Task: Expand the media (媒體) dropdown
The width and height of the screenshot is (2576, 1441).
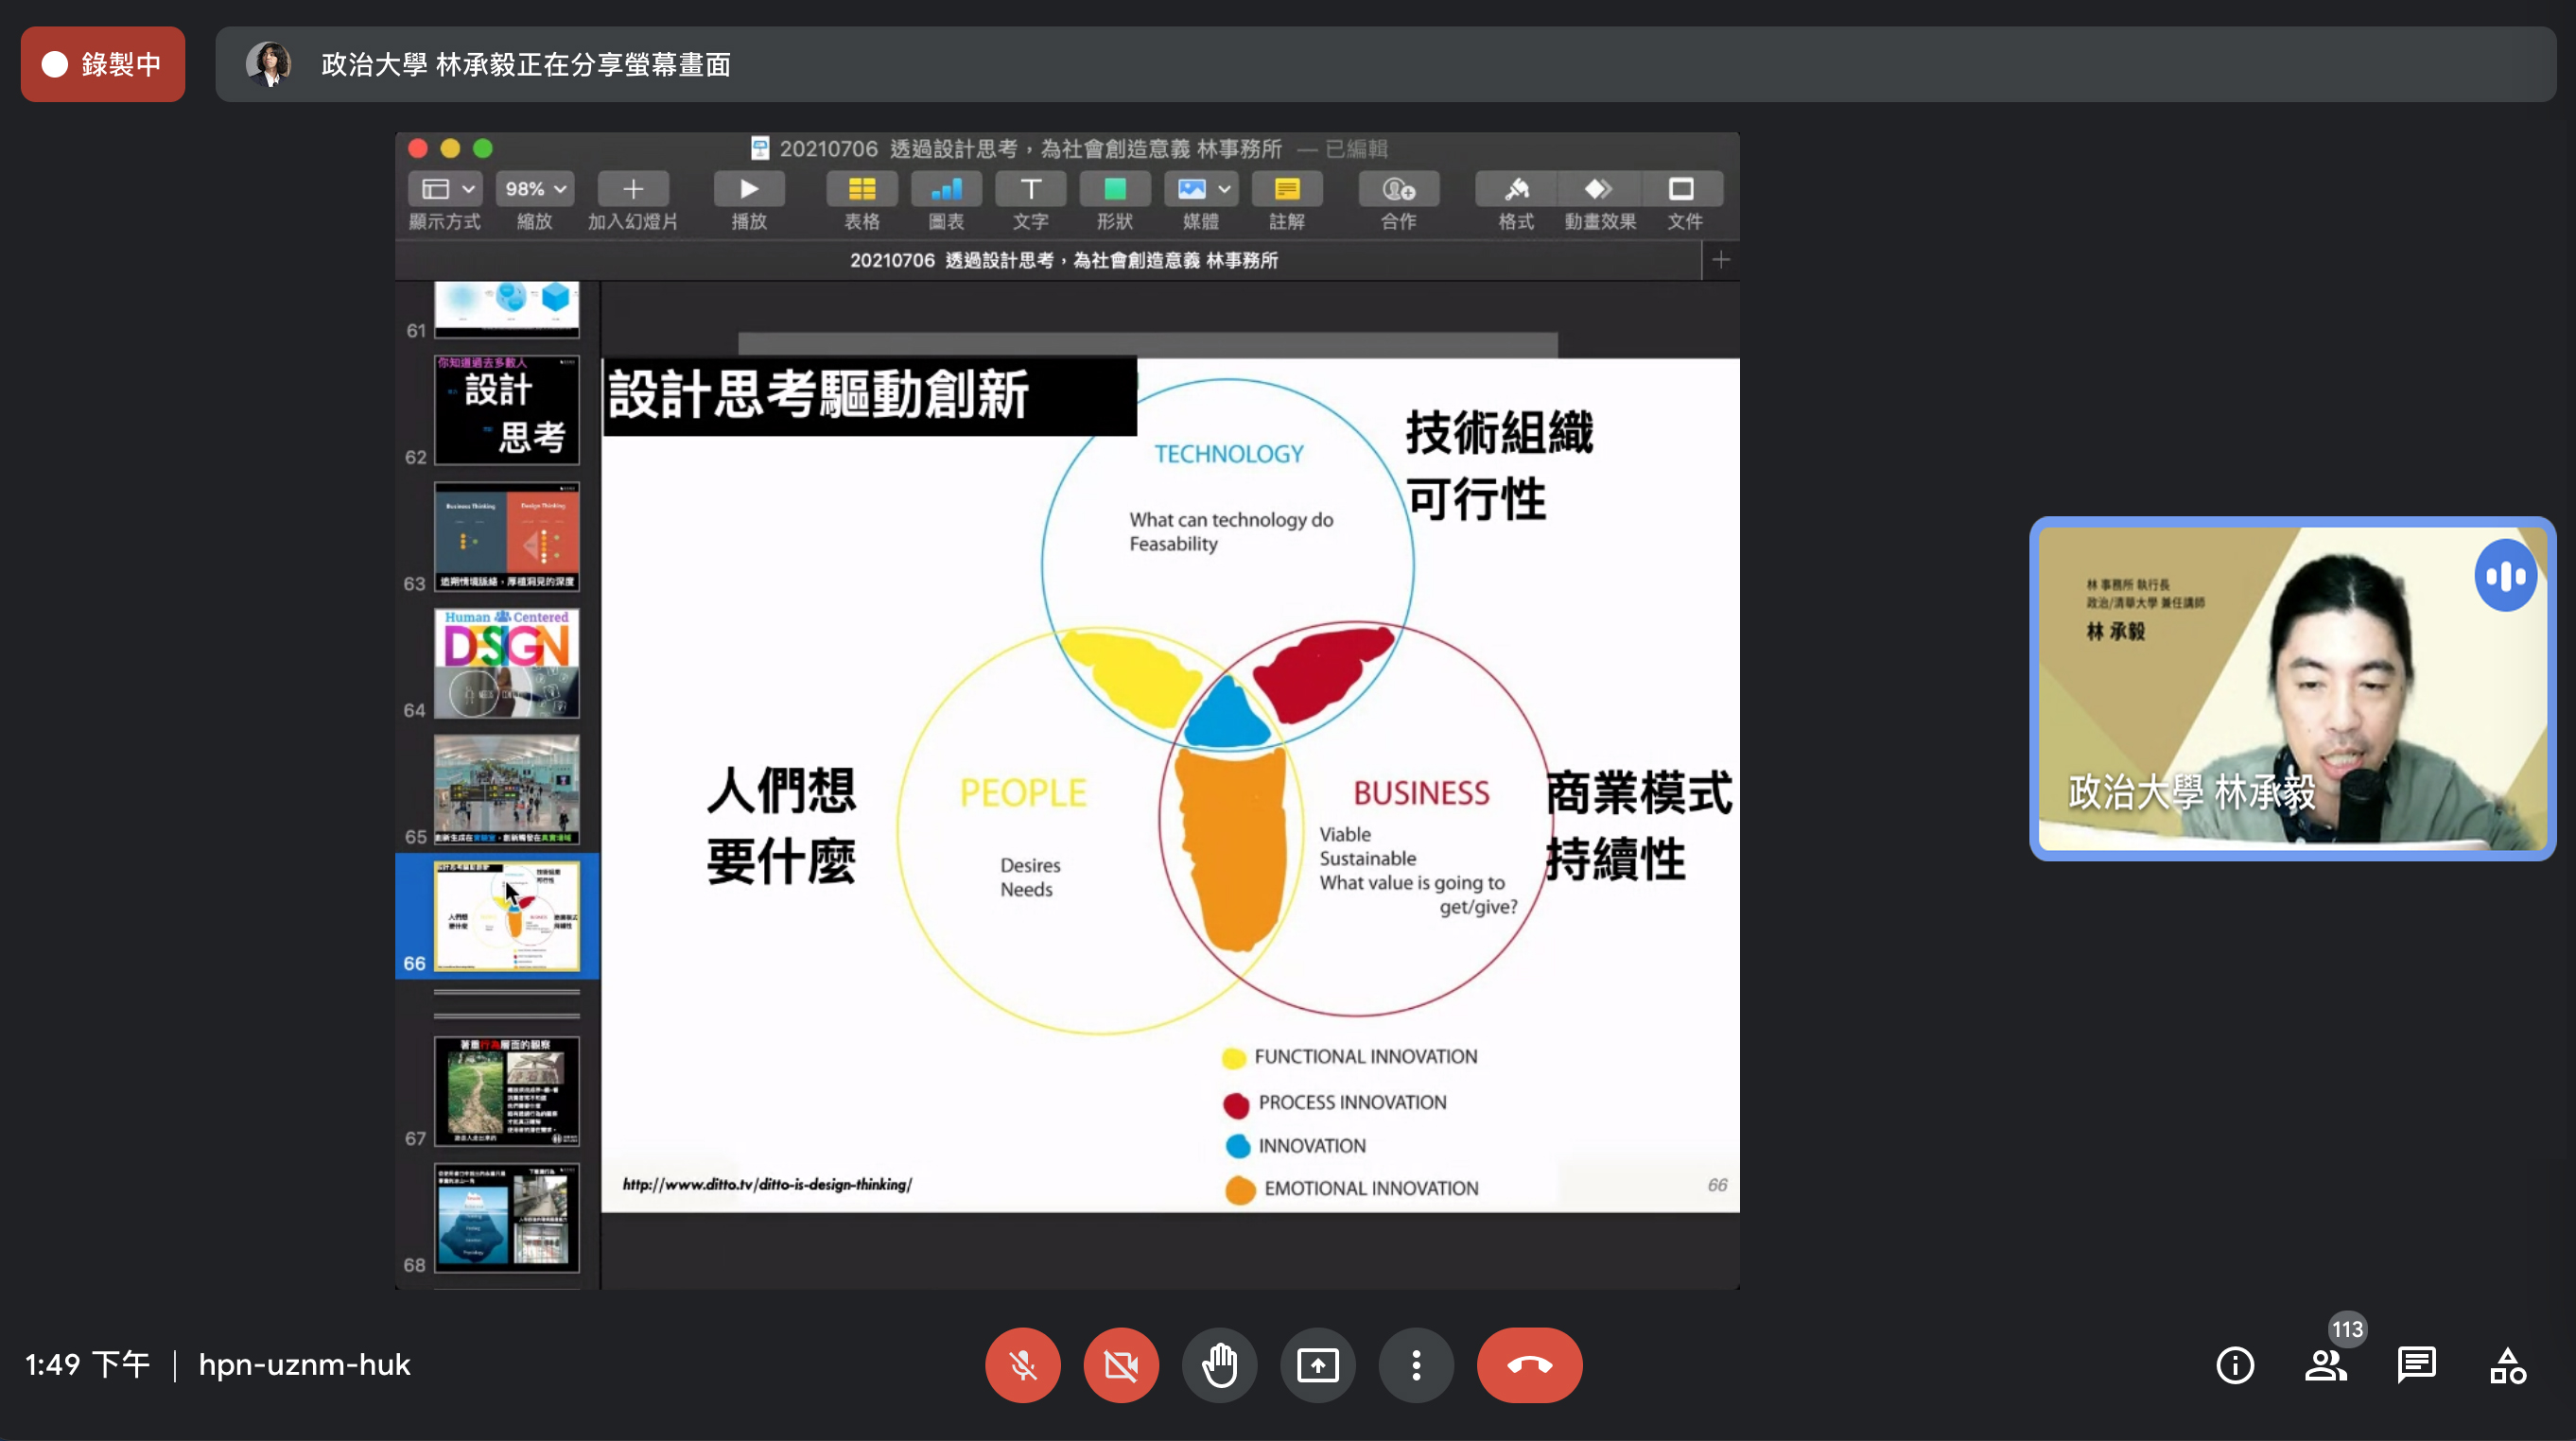Action: pos(1202,189)
